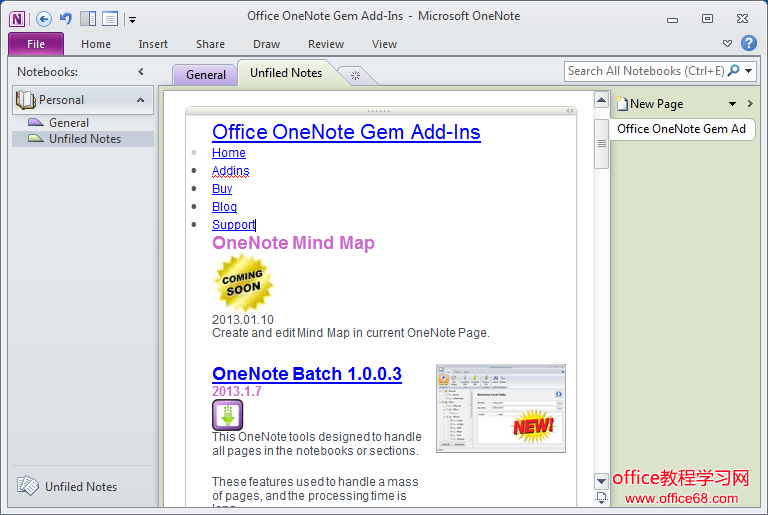768x515 pixels.
Task: Click the OneNote Mind Map heading
Action: (293, 243)
